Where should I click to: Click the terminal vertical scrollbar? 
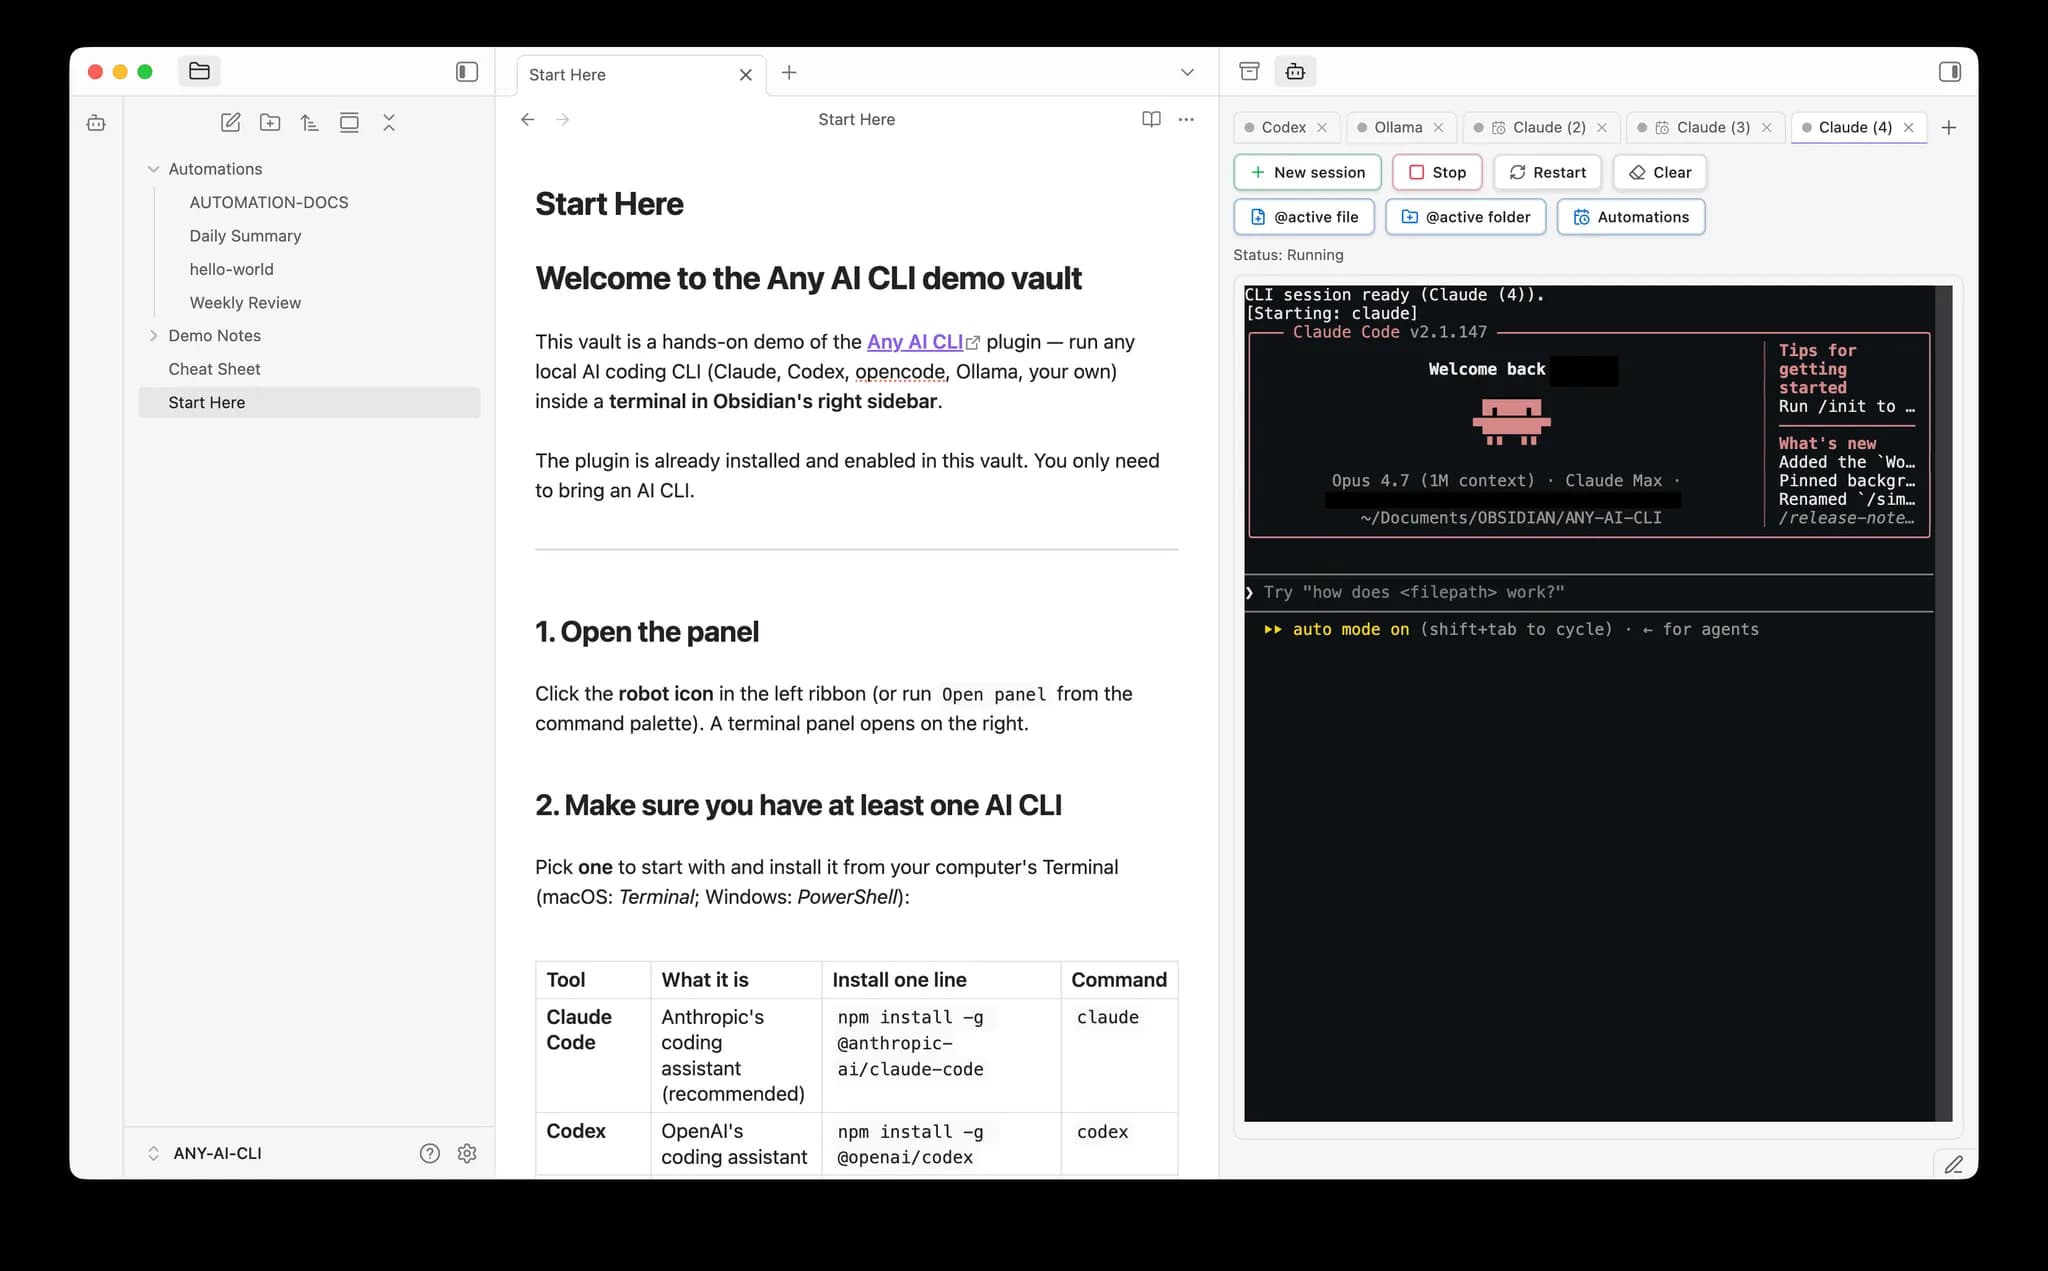(1943, 703)
